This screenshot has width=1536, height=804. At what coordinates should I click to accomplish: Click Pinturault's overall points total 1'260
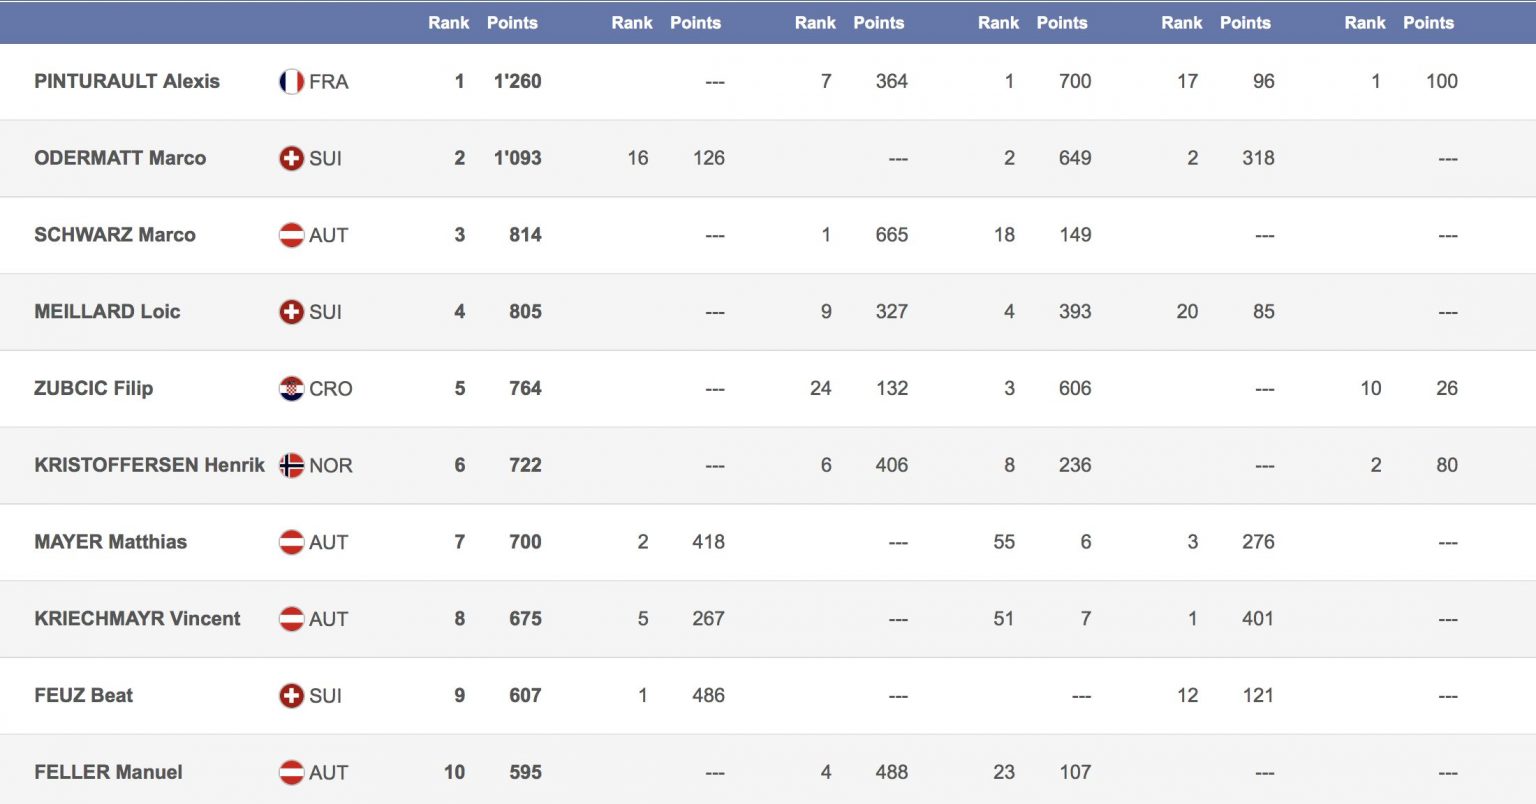[517, 82]
